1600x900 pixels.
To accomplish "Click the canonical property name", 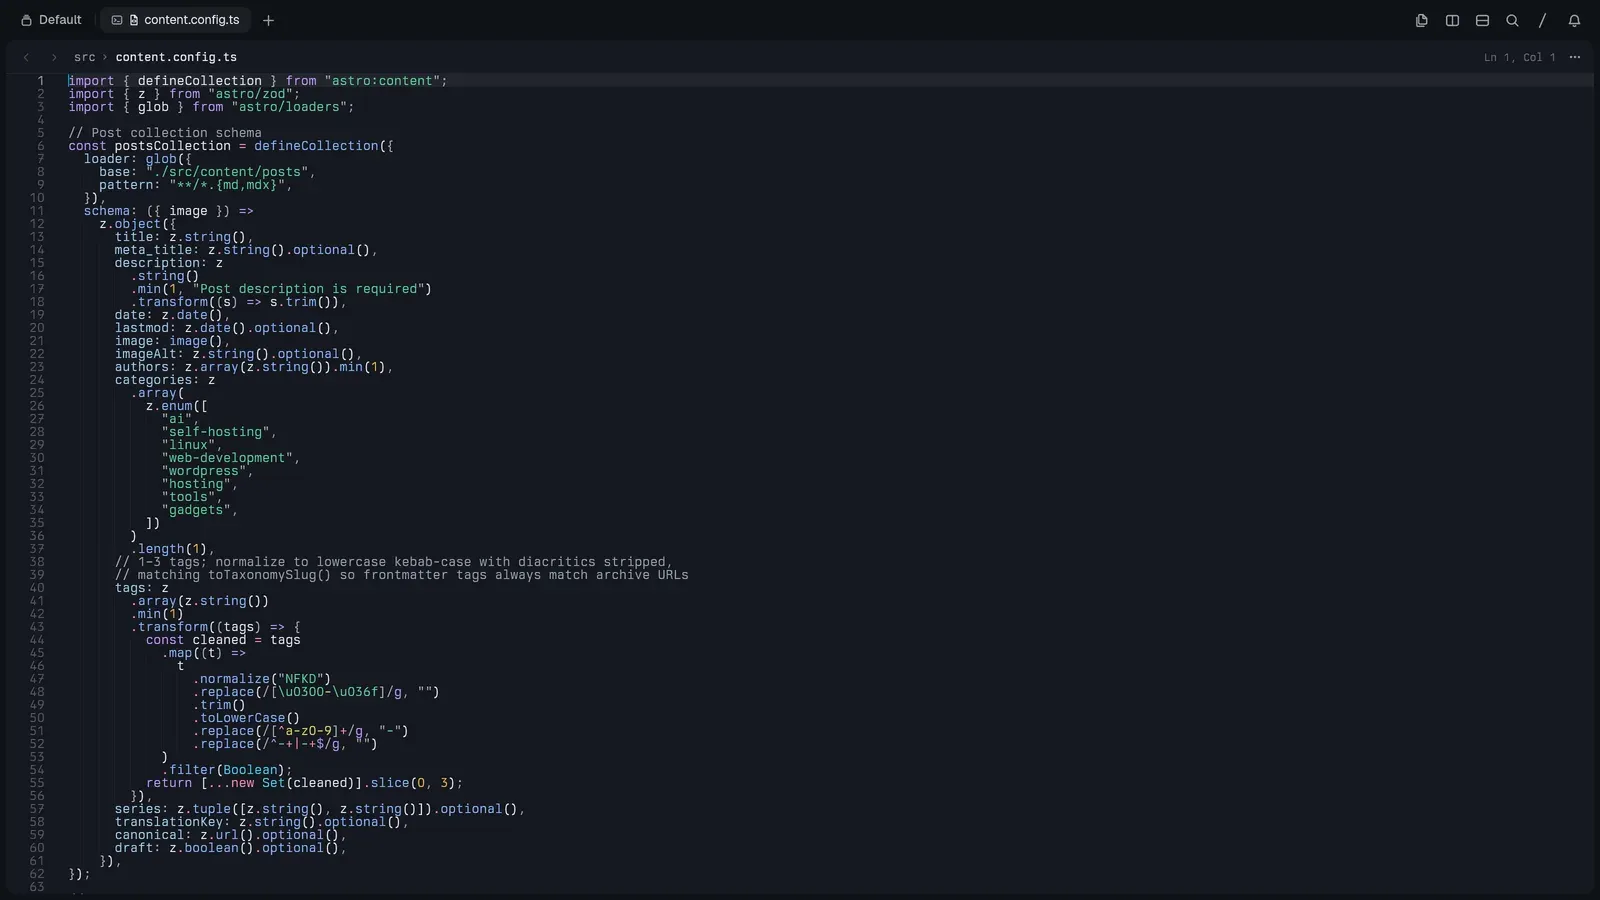I will click(150, 835).
